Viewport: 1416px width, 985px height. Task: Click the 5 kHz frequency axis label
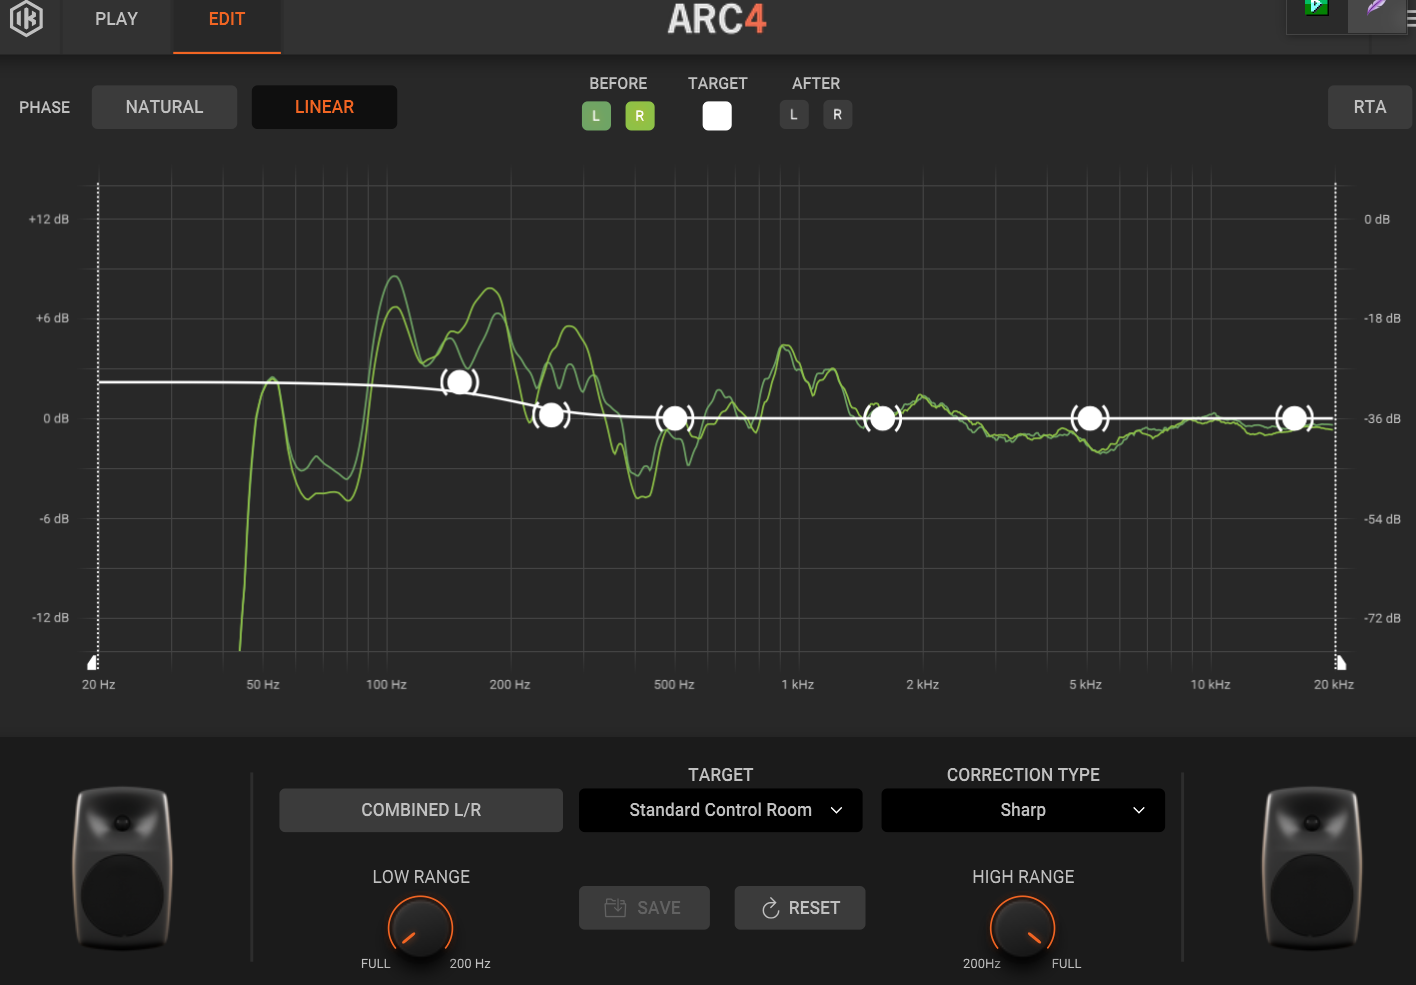1085,685
